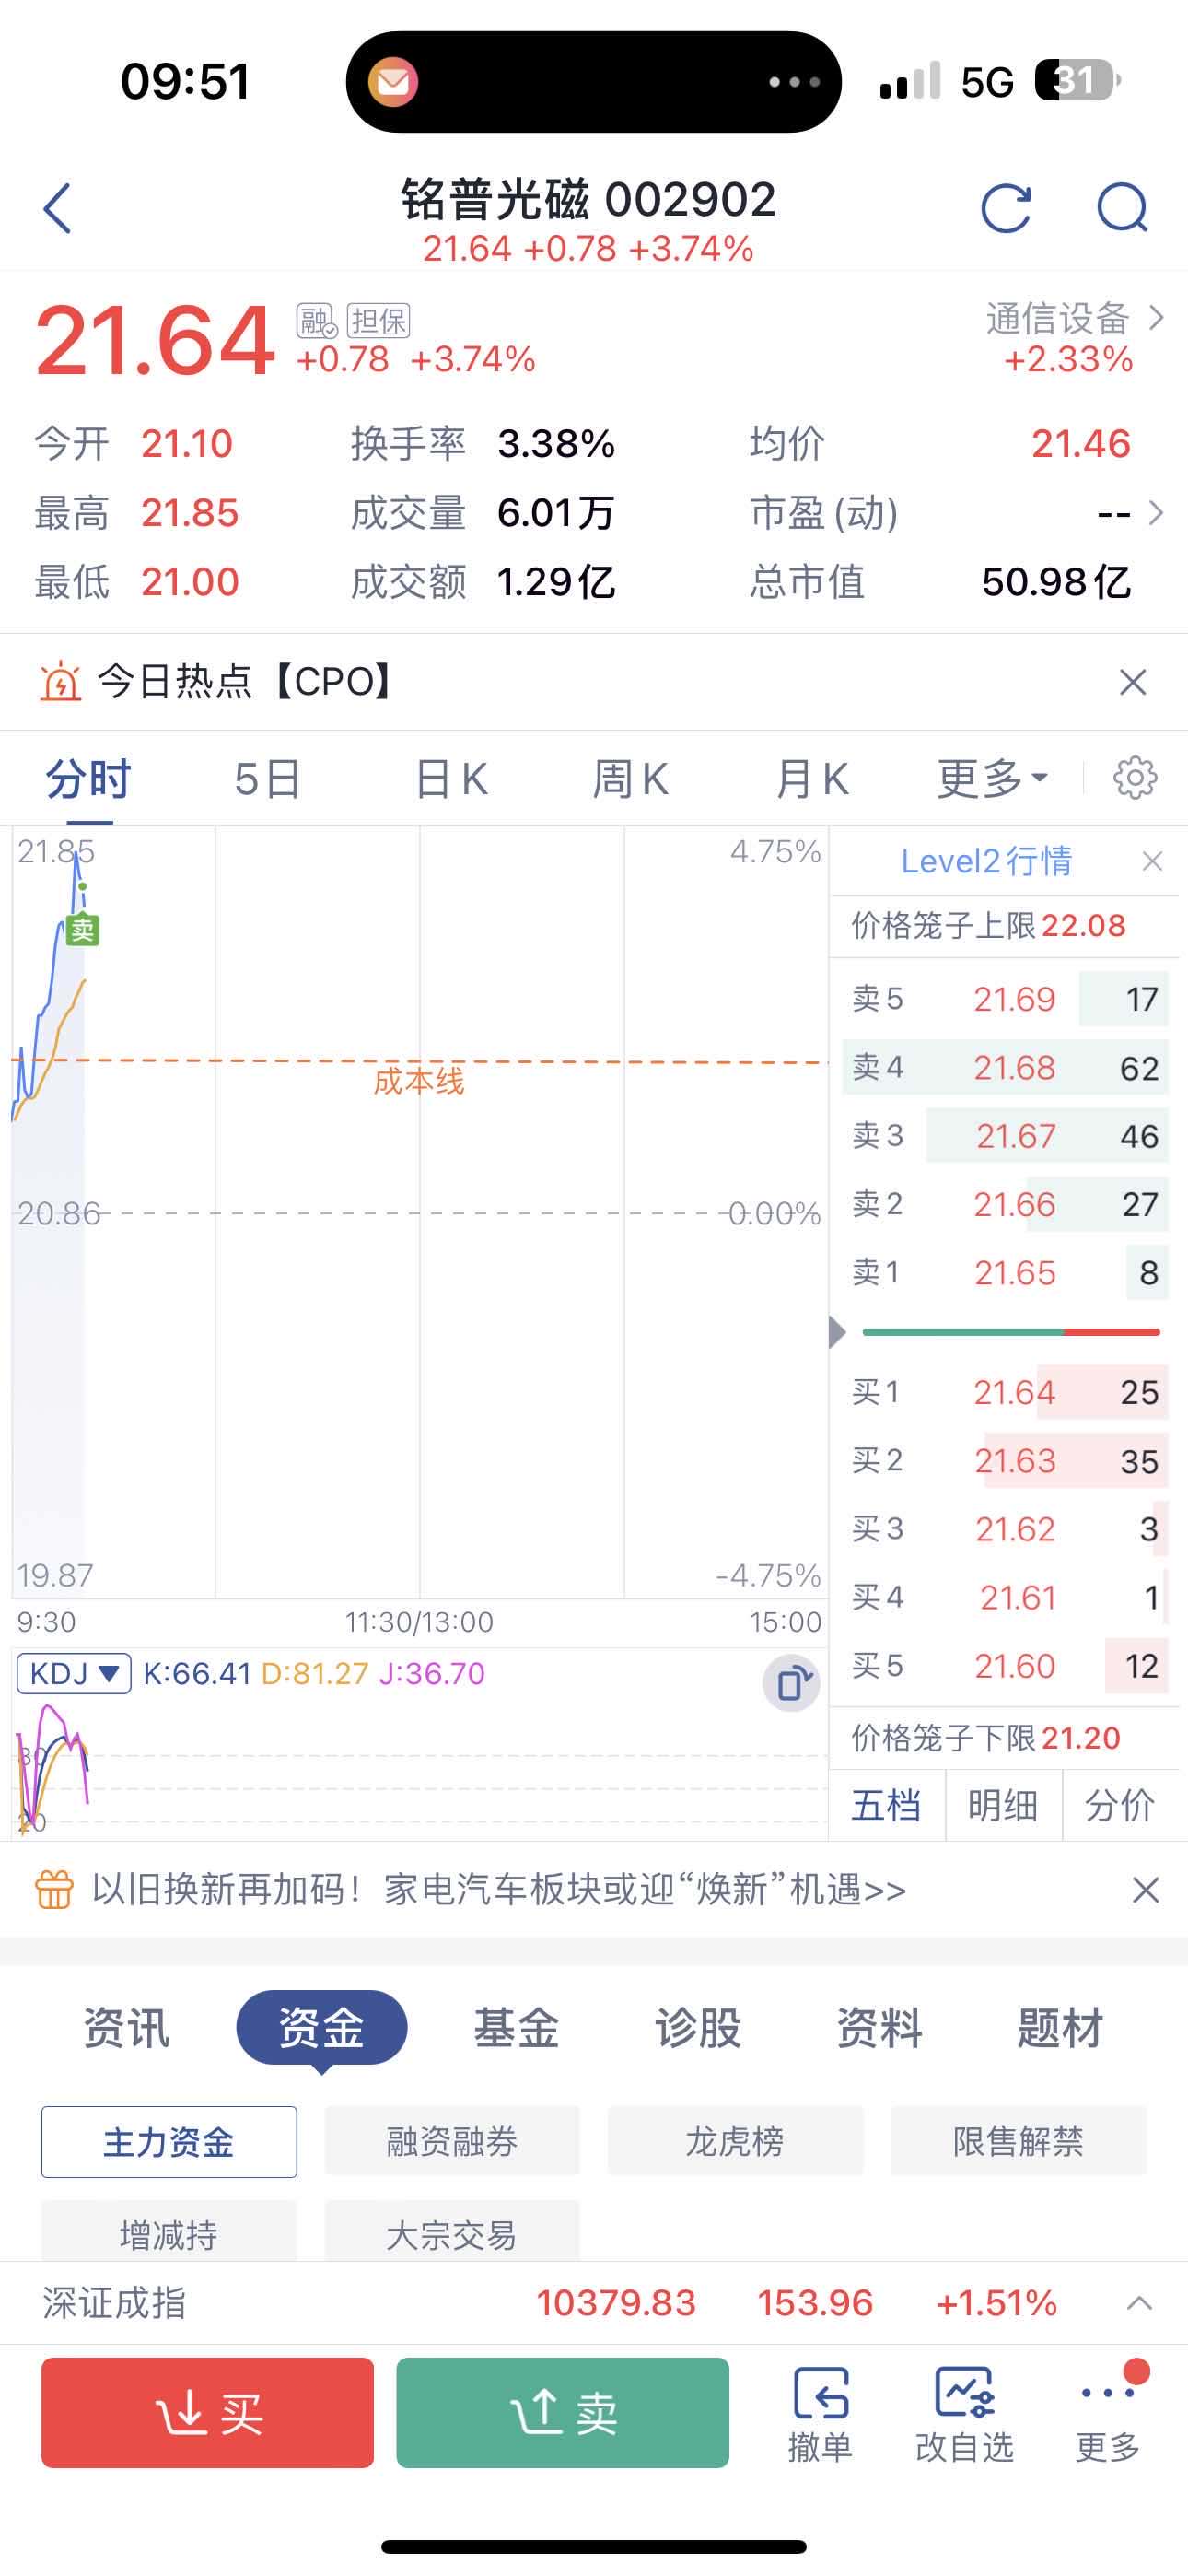
Task: Refresh the stock quote data
Action: tap(1005, 208)
